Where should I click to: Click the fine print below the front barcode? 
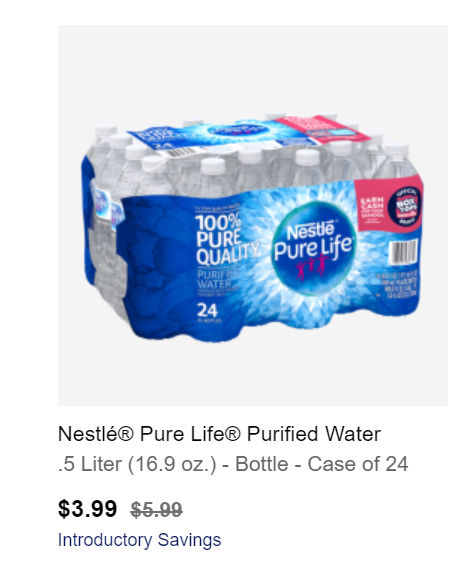coord(396,286)
